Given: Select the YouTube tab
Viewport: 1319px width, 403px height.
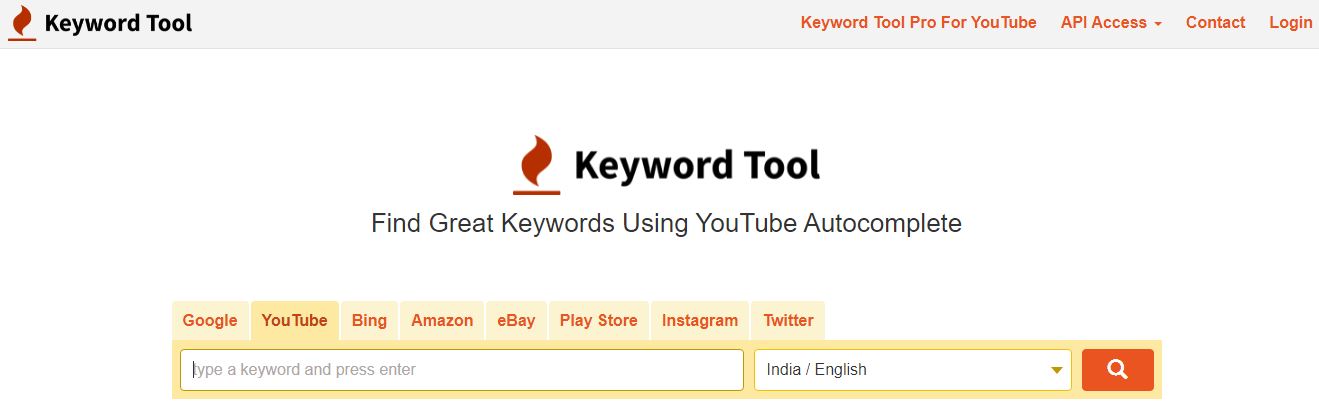Looking at the screenshot, I should (x=295, y=321).
